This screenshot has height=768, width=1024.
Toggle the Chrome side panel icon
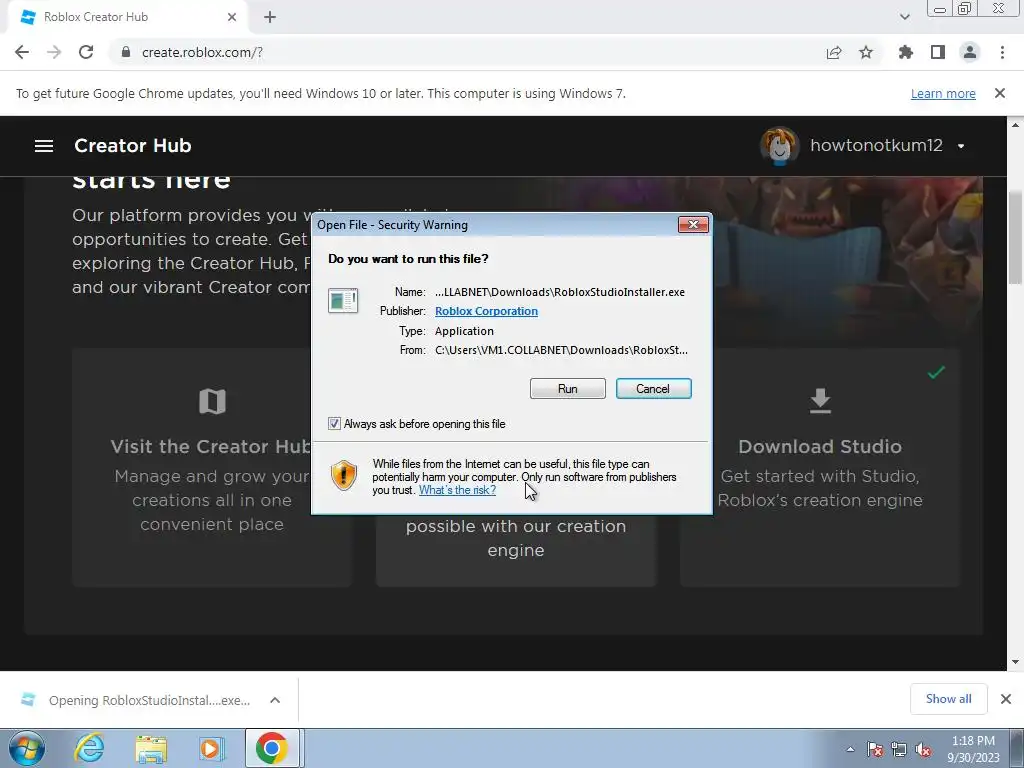coord(938,52)
